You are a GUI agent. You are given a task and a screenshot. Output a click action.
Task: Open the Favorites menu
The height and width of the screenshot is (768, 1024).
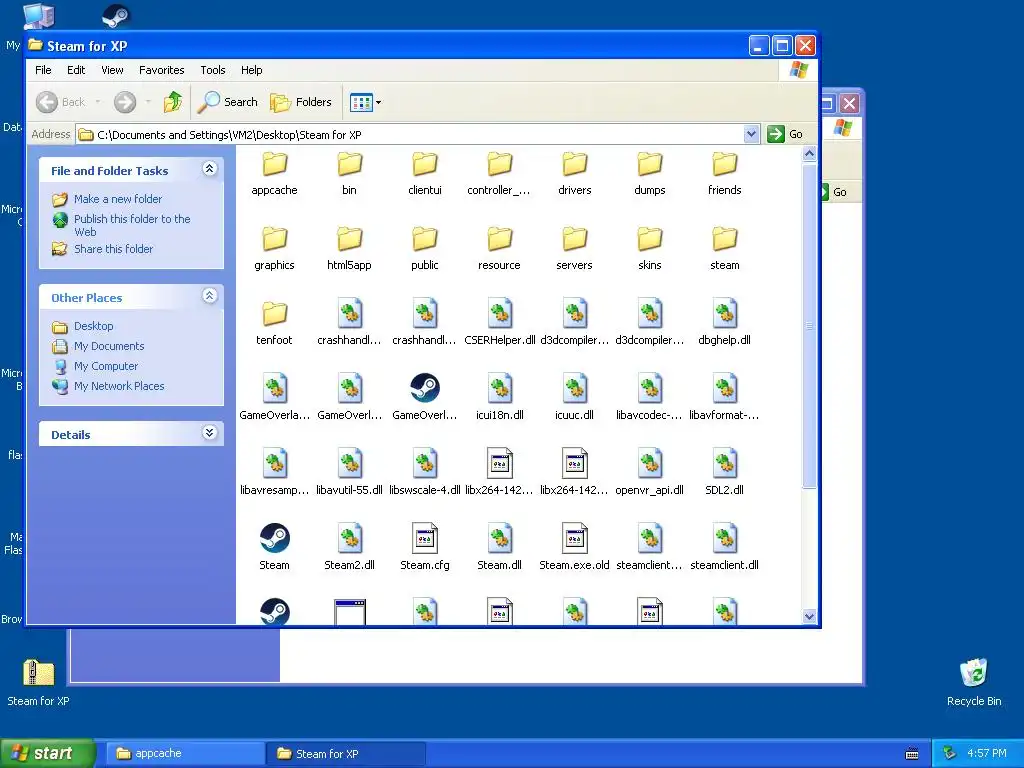[161, 70]
